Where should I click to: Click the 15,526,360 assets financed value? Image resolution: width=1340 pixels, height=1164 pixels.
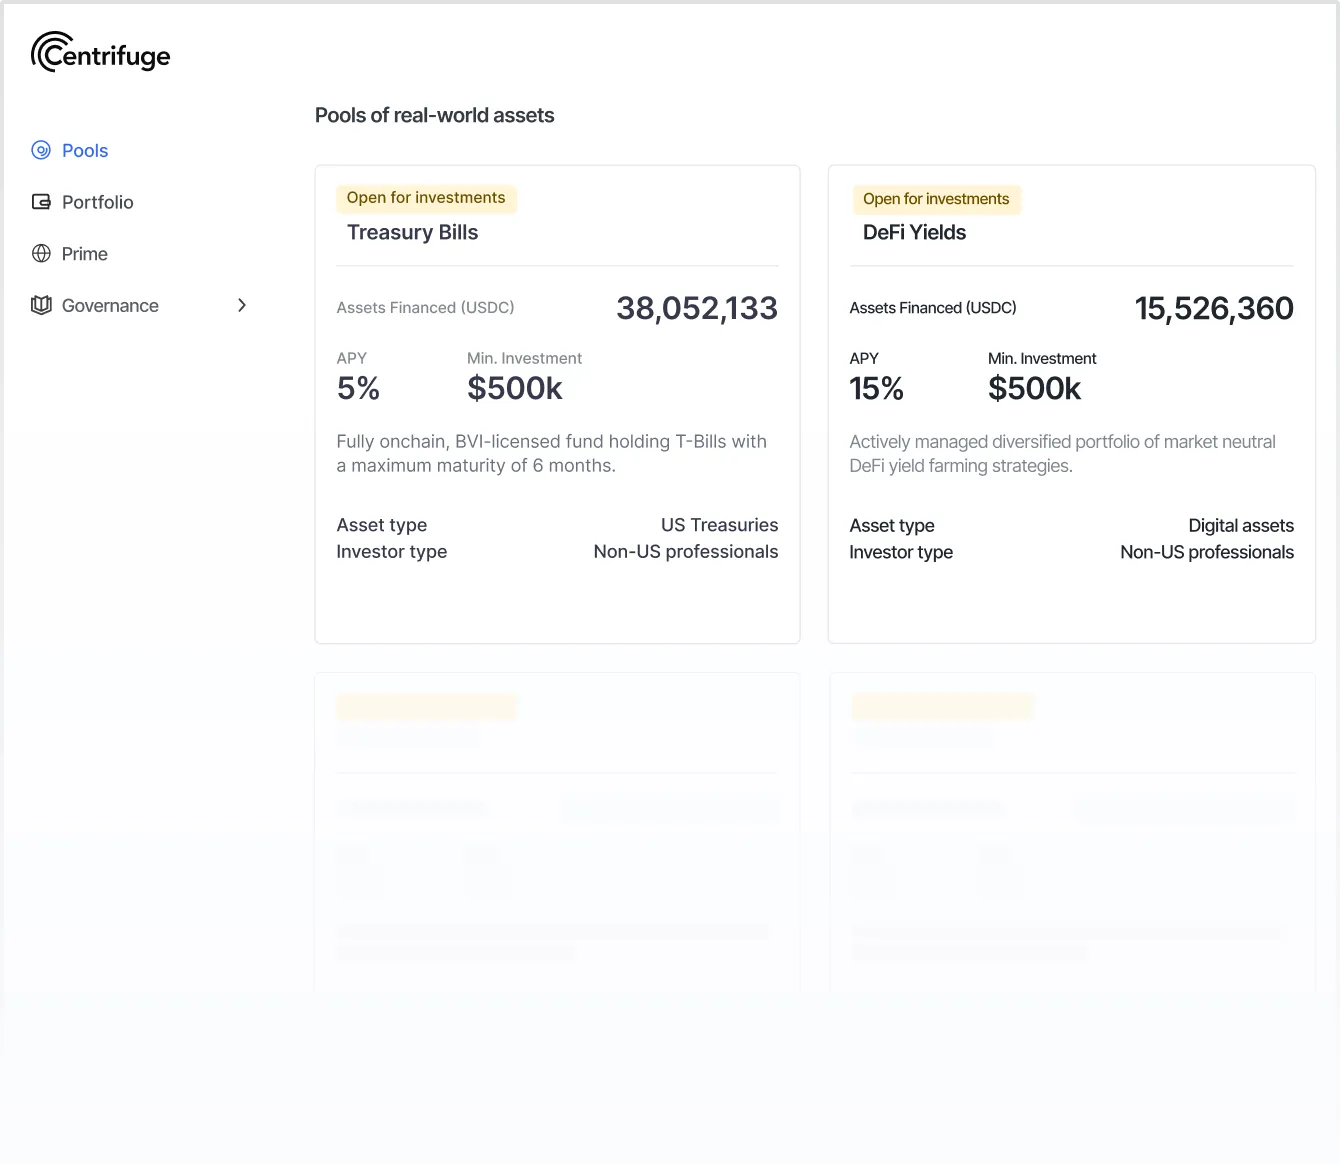pos(1213,308)
